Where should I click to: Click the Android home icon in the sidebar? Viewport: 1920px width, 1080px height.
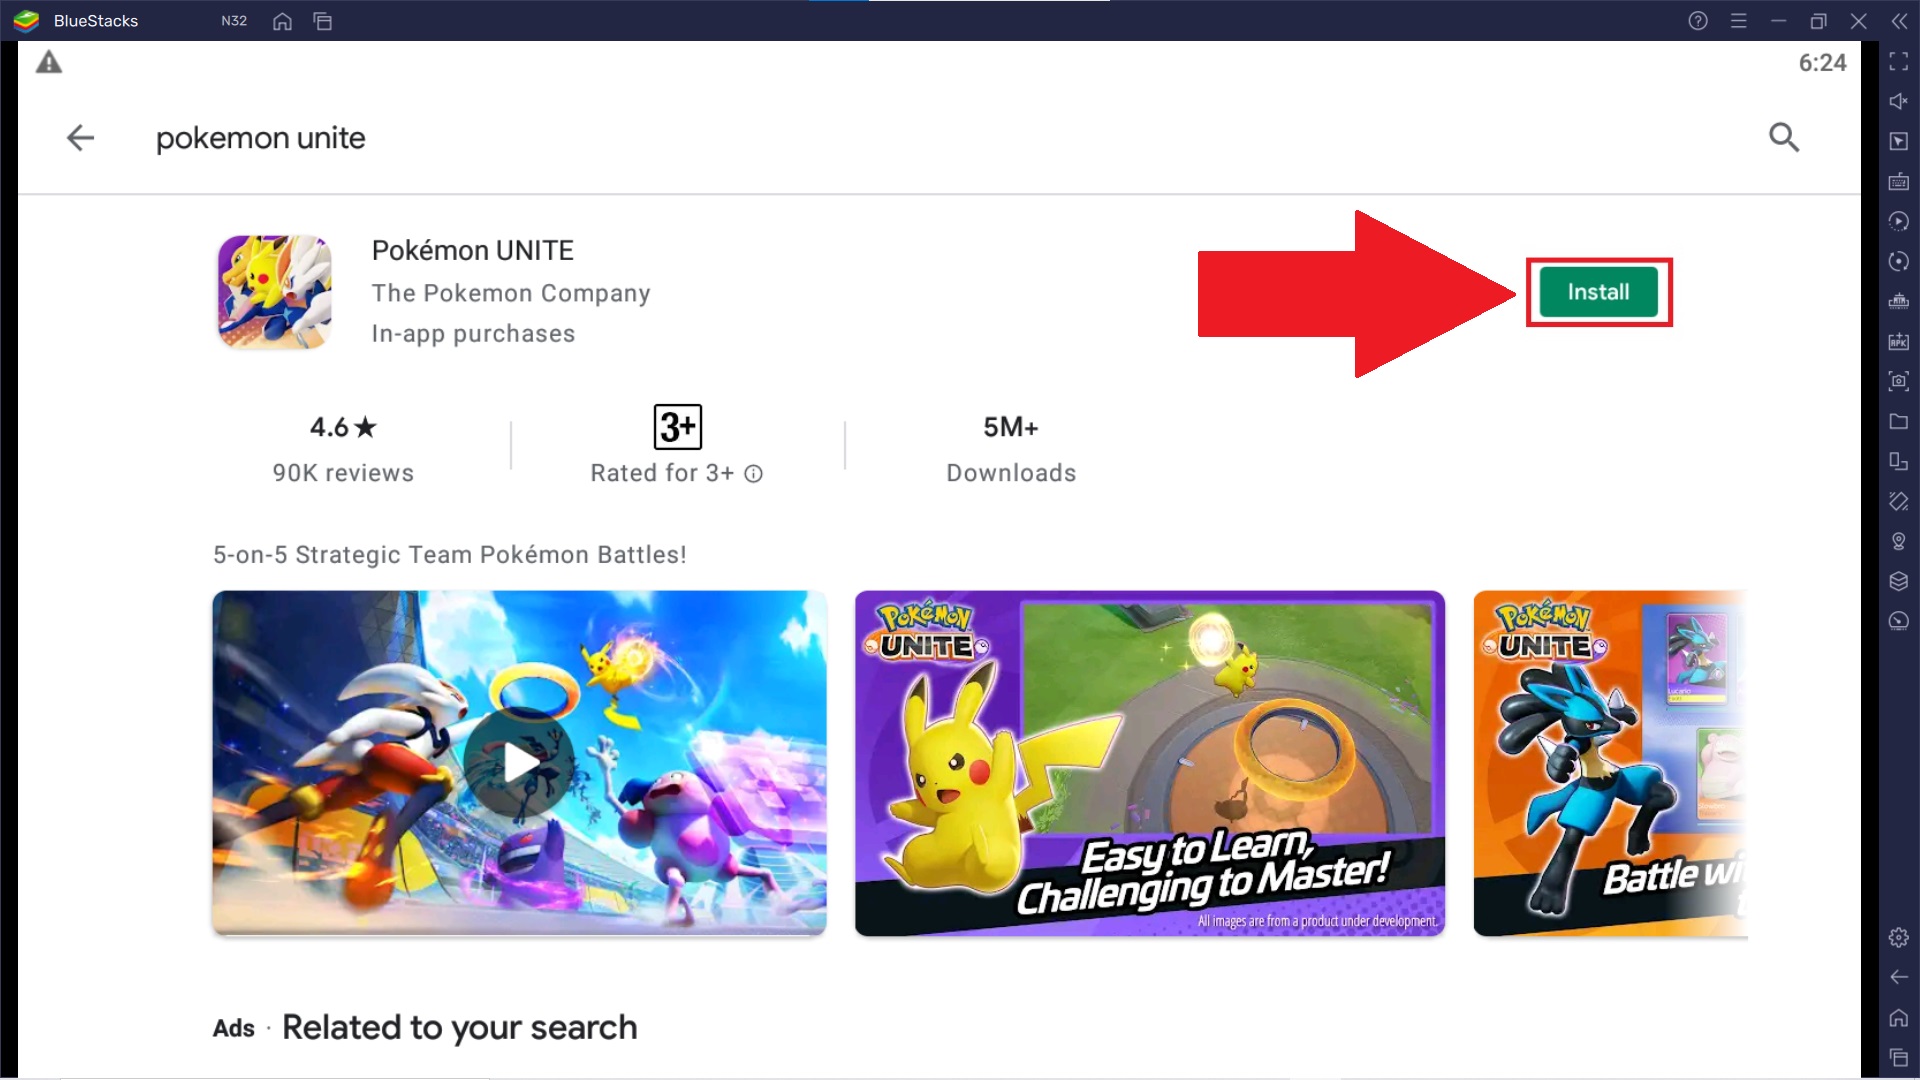[x=1898, y=1018]
